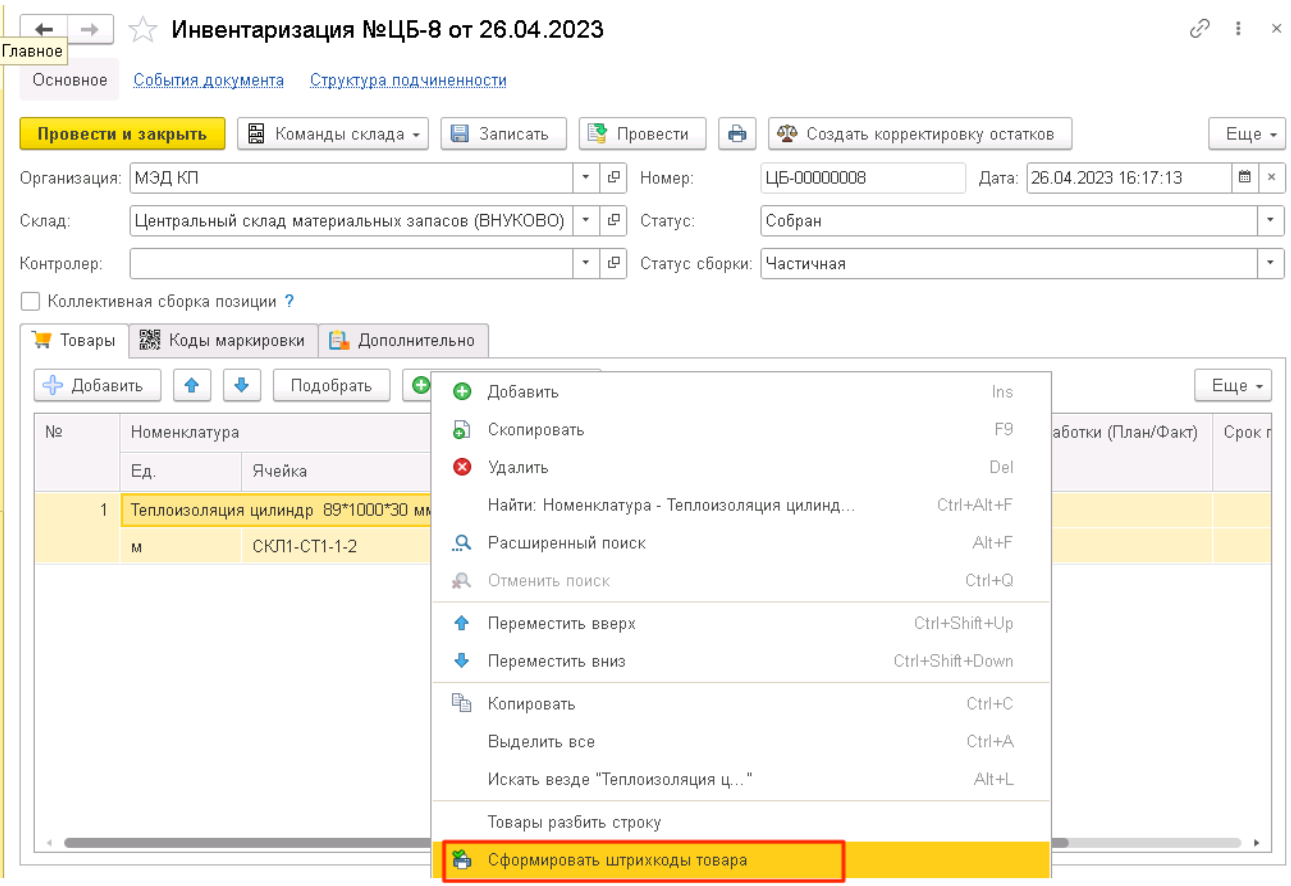Viewport: 1291px width, 886px height.
Task: Add document to favorites with star
Action: coord(143,30)
